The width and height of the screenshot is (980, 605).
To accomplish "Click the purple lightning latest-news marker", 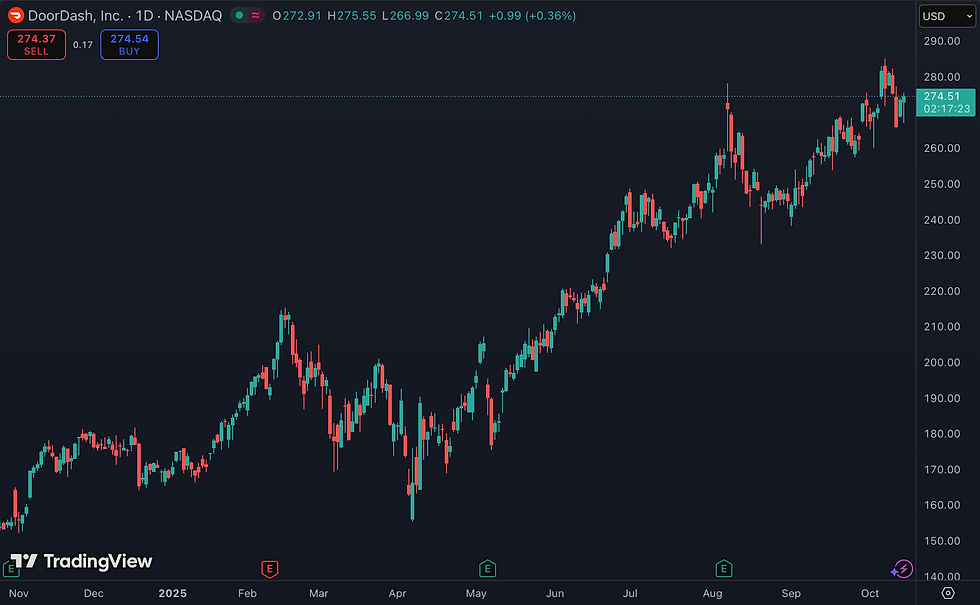I will (x=902, y=569).
